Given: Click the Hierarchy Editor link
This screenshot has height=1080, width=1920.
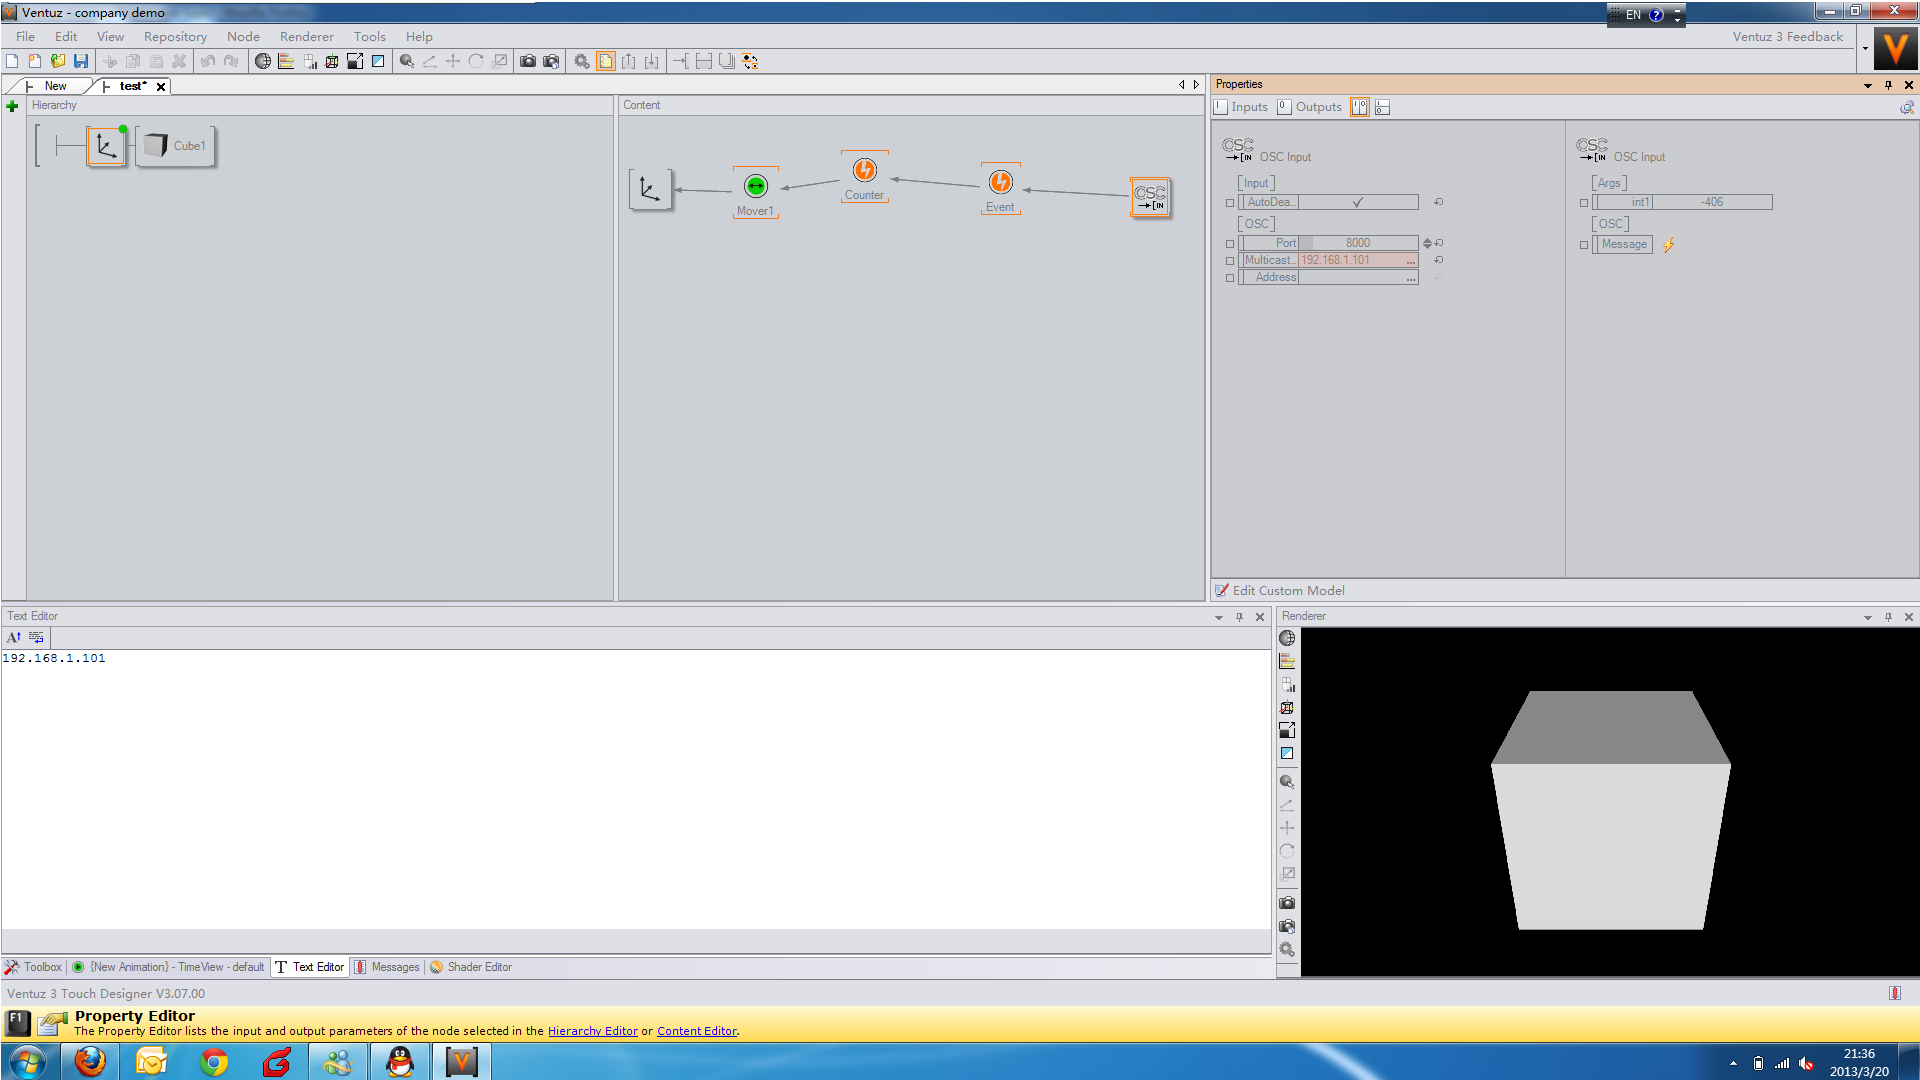Looking at the screenshot, I should pos(592,1031).
